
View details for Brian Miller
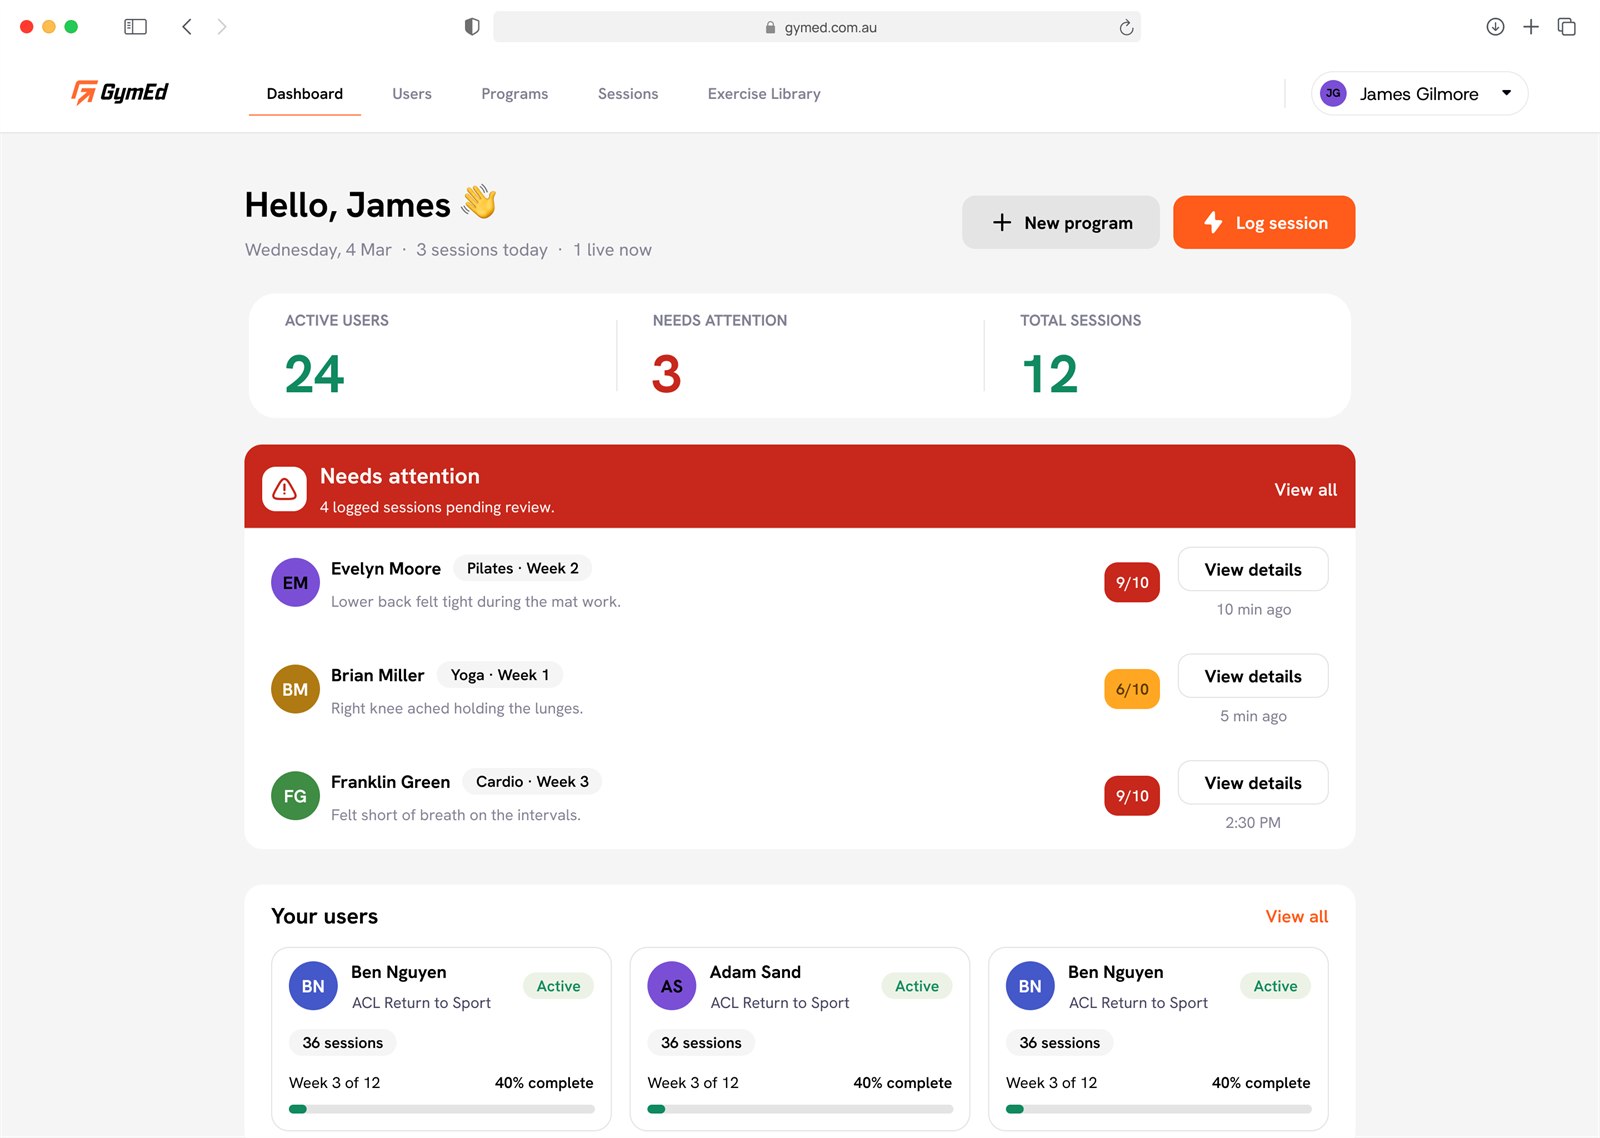point(1253,676)
